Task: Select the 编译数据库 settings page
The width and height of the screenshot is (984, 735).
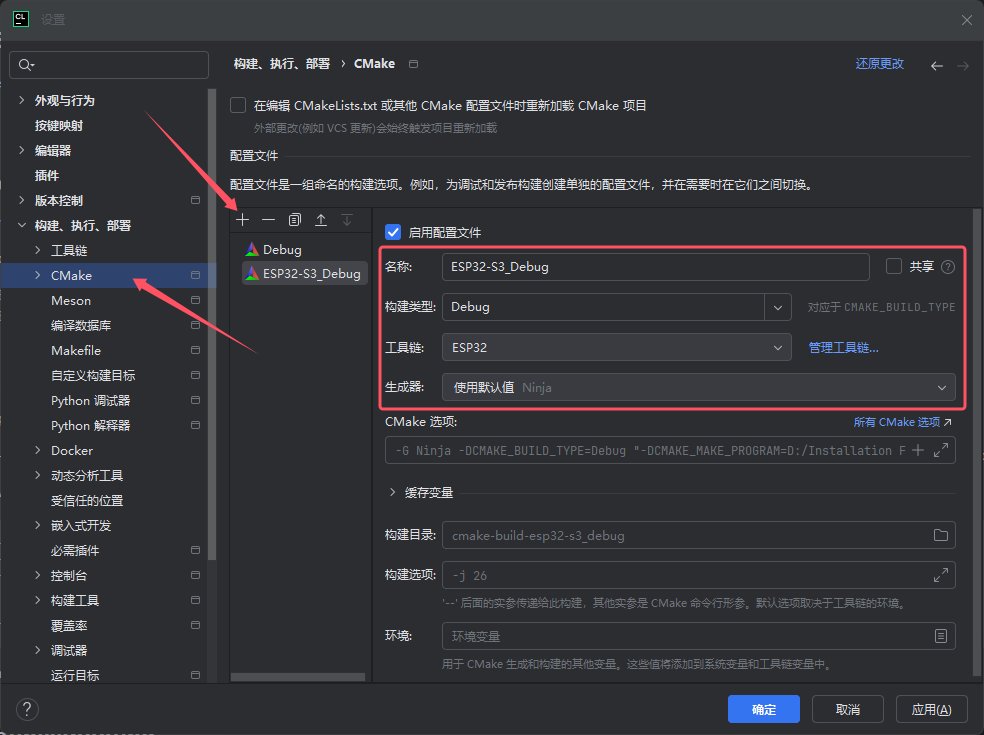Action: [x=81, y=326]
